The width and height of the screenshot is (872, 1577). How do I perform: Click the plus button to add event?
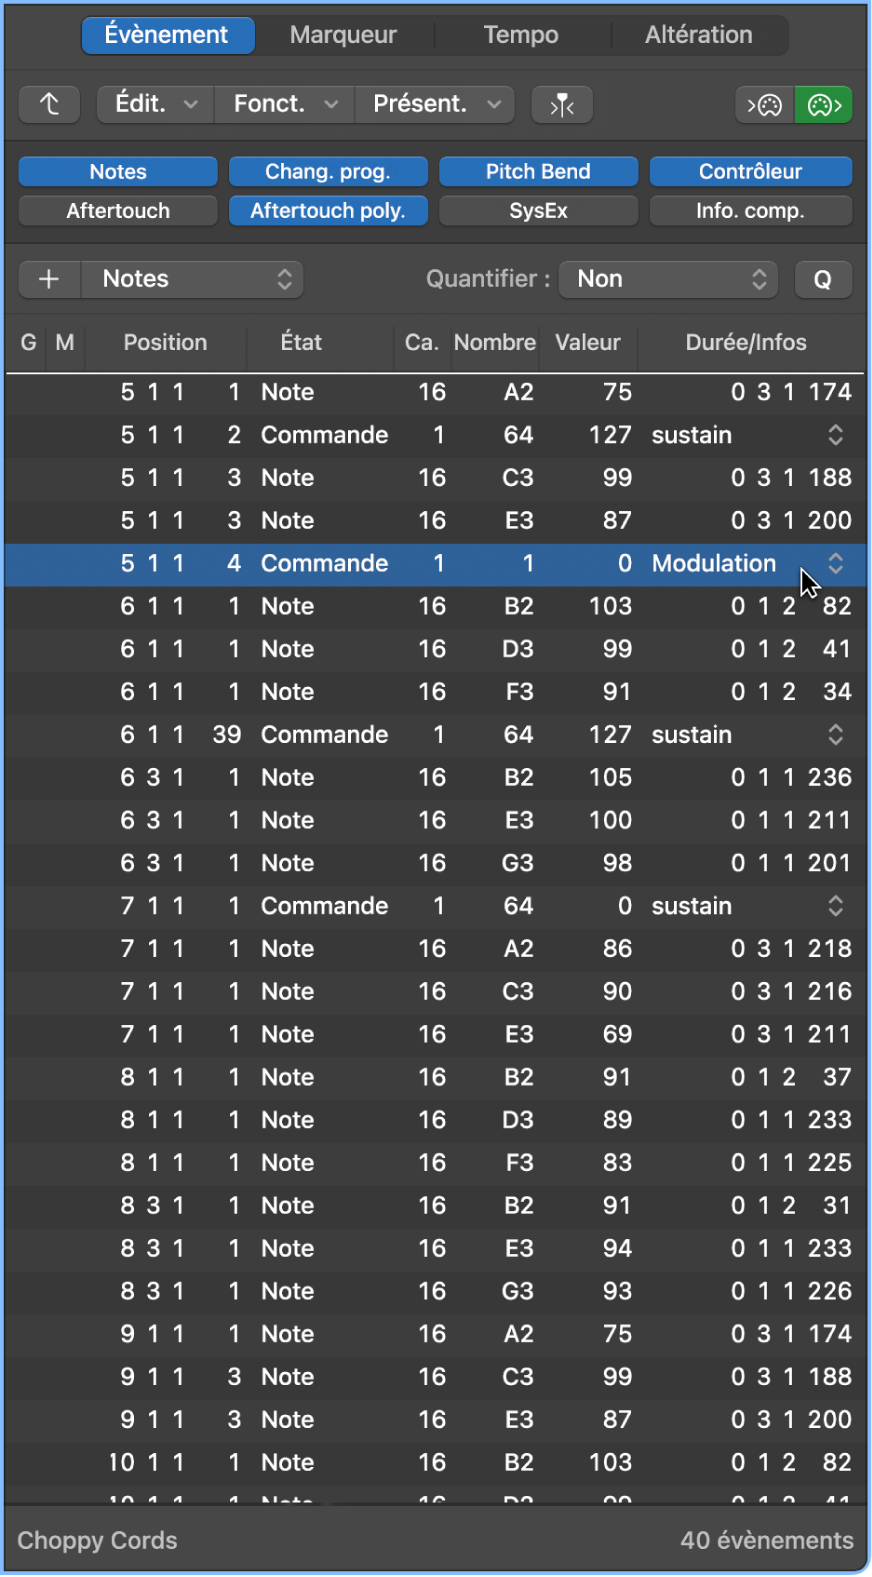click(x=49, y=279)
